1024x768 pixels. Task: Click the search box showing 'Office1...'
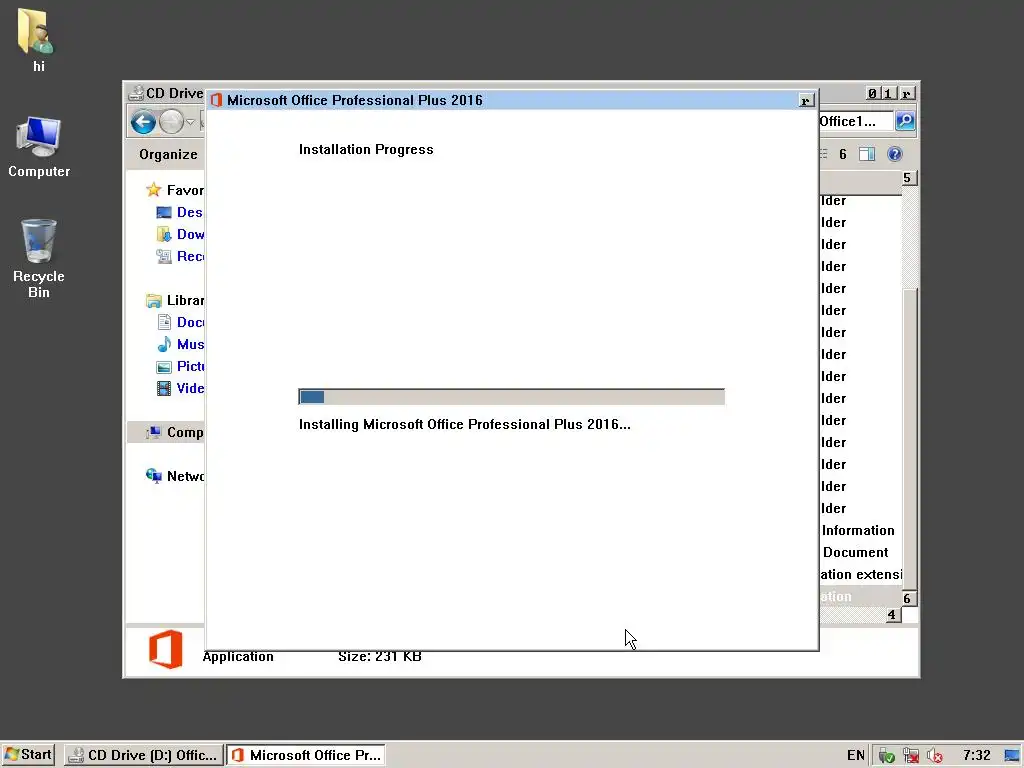[x=856, y=121]
